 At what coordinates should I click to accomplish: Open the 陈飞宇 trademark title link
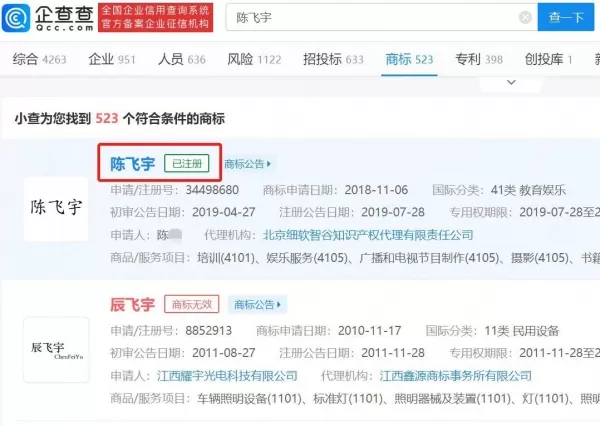point(132,164)
